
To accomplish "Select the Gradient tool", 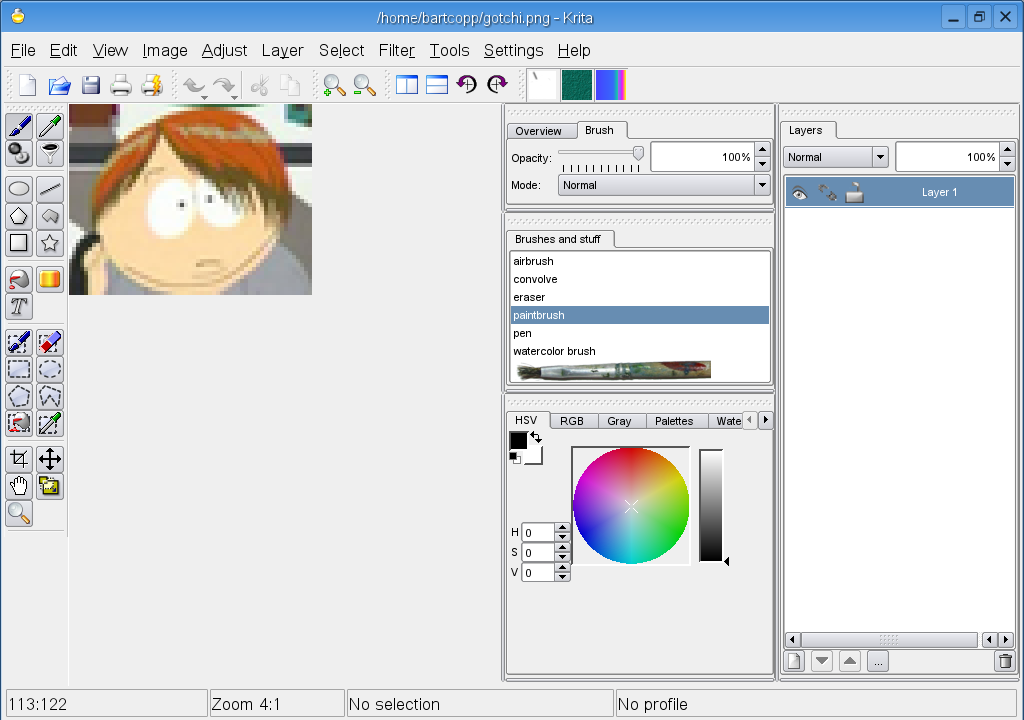I will (50, 280).
